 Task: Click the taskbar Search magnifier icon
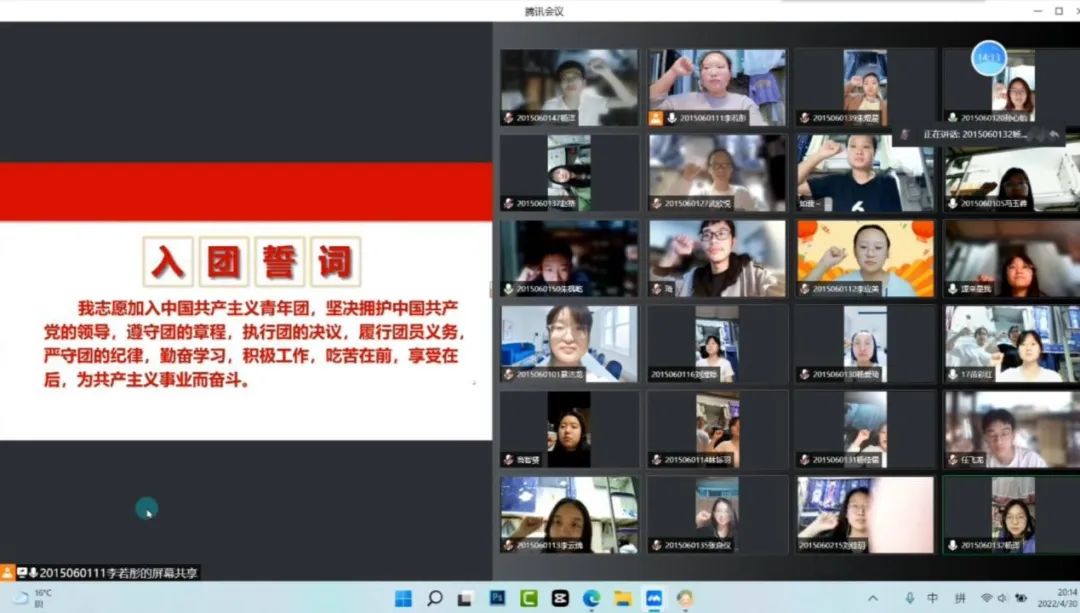[435, 598]
